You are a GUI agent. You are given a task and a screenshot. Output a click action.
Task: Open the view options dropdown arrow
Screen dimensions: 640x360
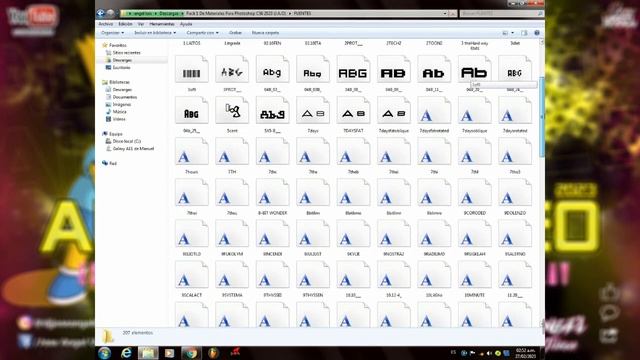[x=513, y=33]
